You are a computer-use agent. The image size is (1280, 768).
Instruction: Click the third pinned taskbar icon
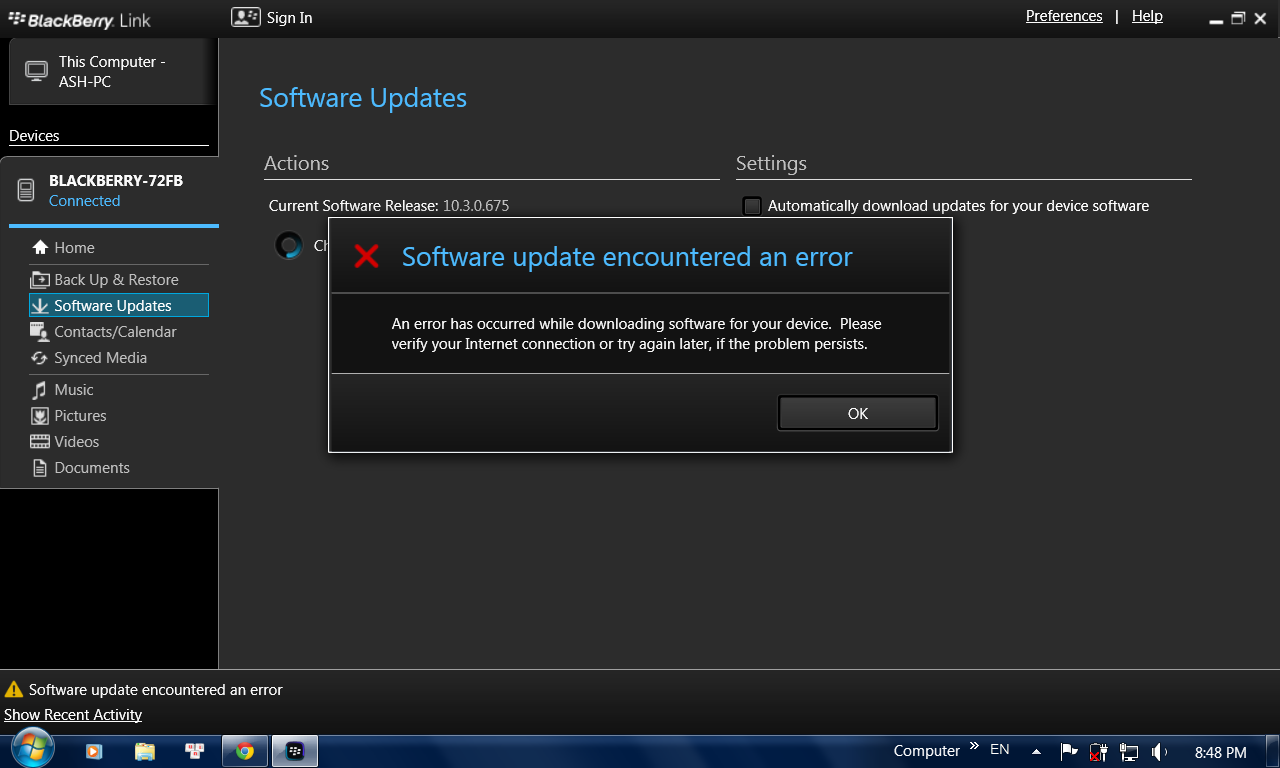tap(195, 751)
